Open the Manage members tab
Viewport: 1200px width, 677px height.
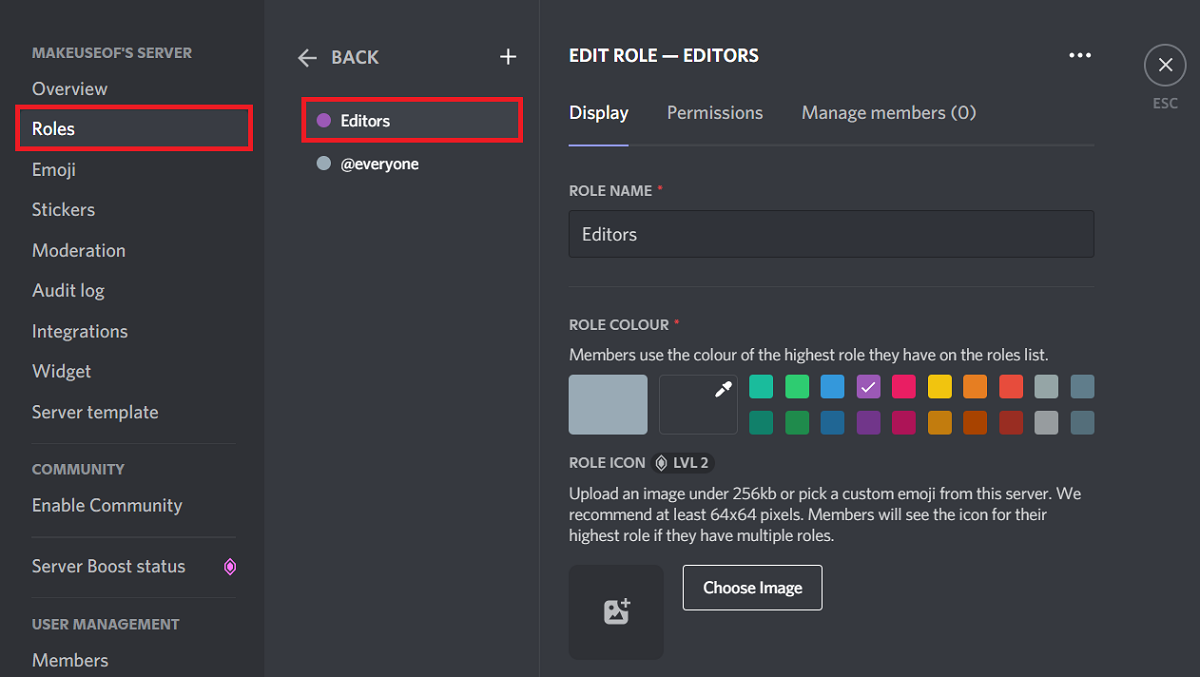pos(888,113)
